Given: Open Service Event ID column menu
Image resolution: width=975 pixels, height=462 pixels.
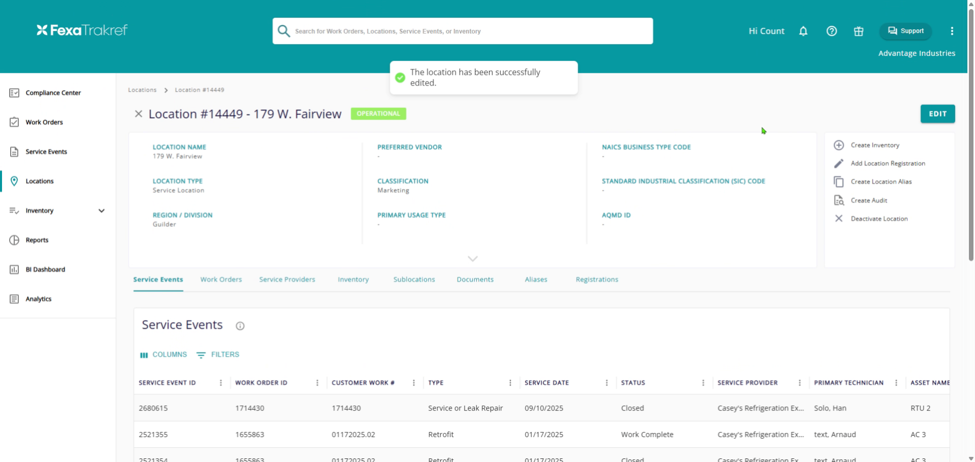Looking at the screenshot, I should coord(221,383).
